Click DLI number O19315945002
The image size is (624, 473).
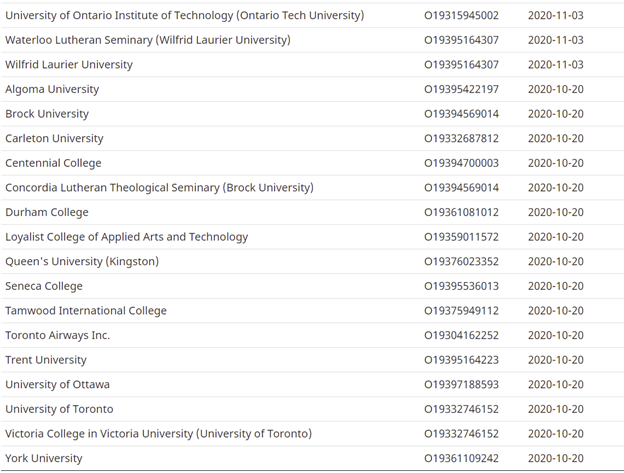(x=461, y=16)
